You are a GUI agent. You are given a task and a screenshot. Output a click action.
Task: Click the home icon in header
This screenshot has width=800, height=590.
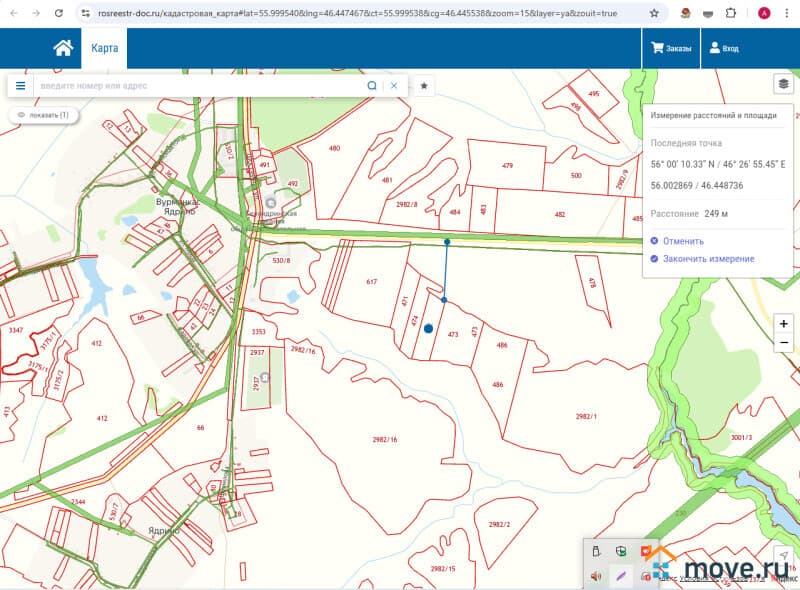pos(63,48)
